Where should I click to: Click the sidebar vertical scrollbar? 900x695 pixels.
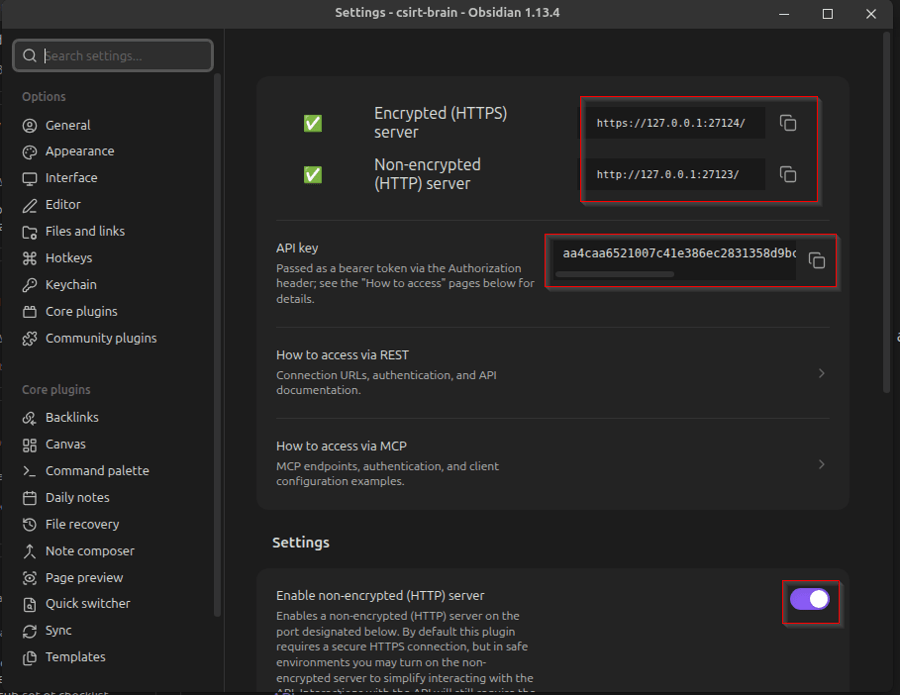(217, 344)
